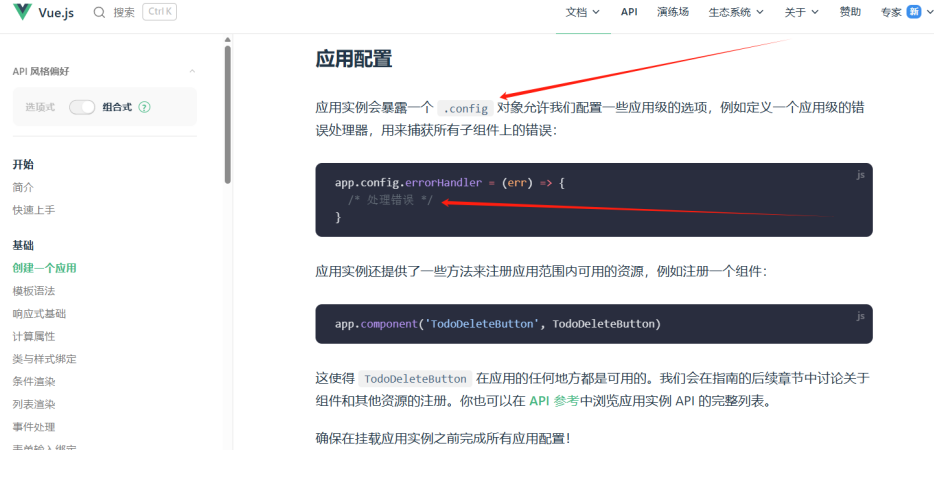934x482 pixels.
Task: Click the js label on app.component code block
Action: point(861,316)
